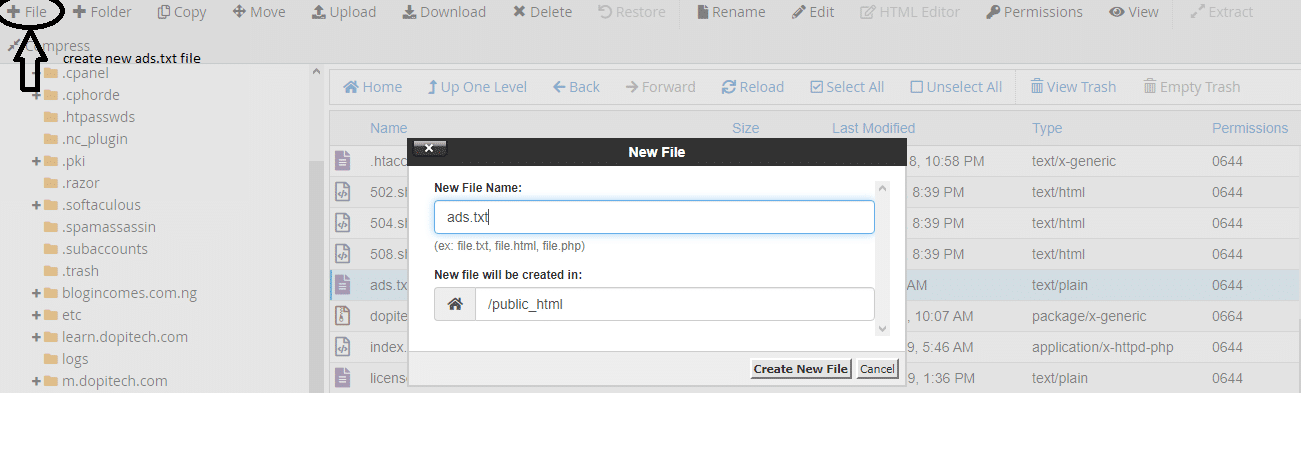Reload the file listing

(753, 87)
